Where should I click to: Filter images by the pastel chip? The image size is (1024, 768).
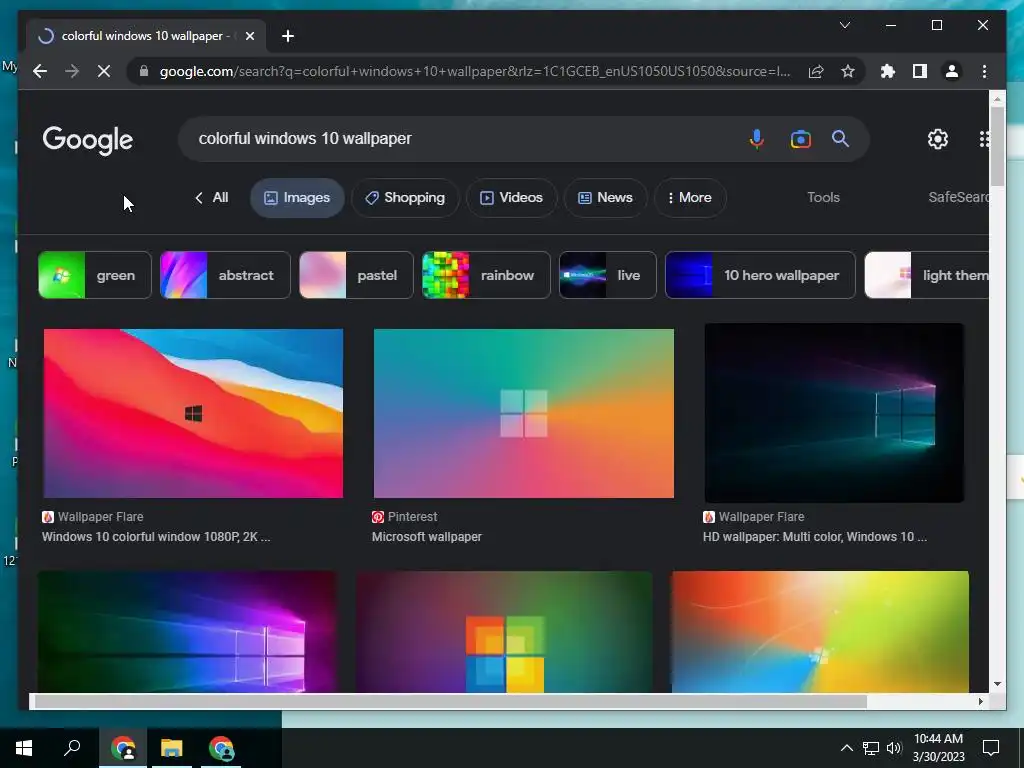click(356, 275)
